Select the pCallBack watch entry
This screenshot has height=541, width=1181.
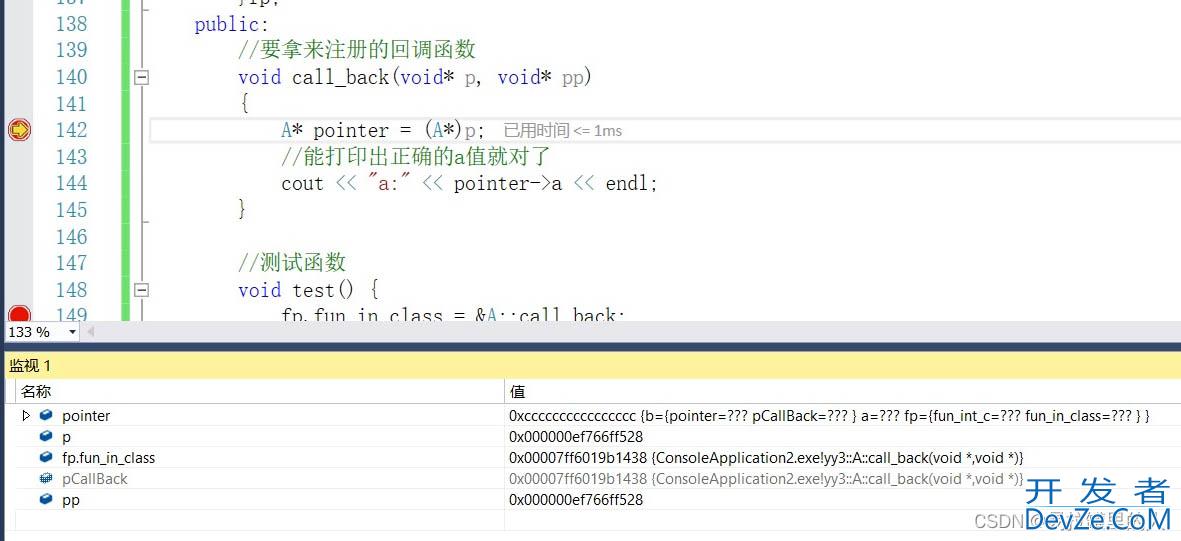(95, 478)
